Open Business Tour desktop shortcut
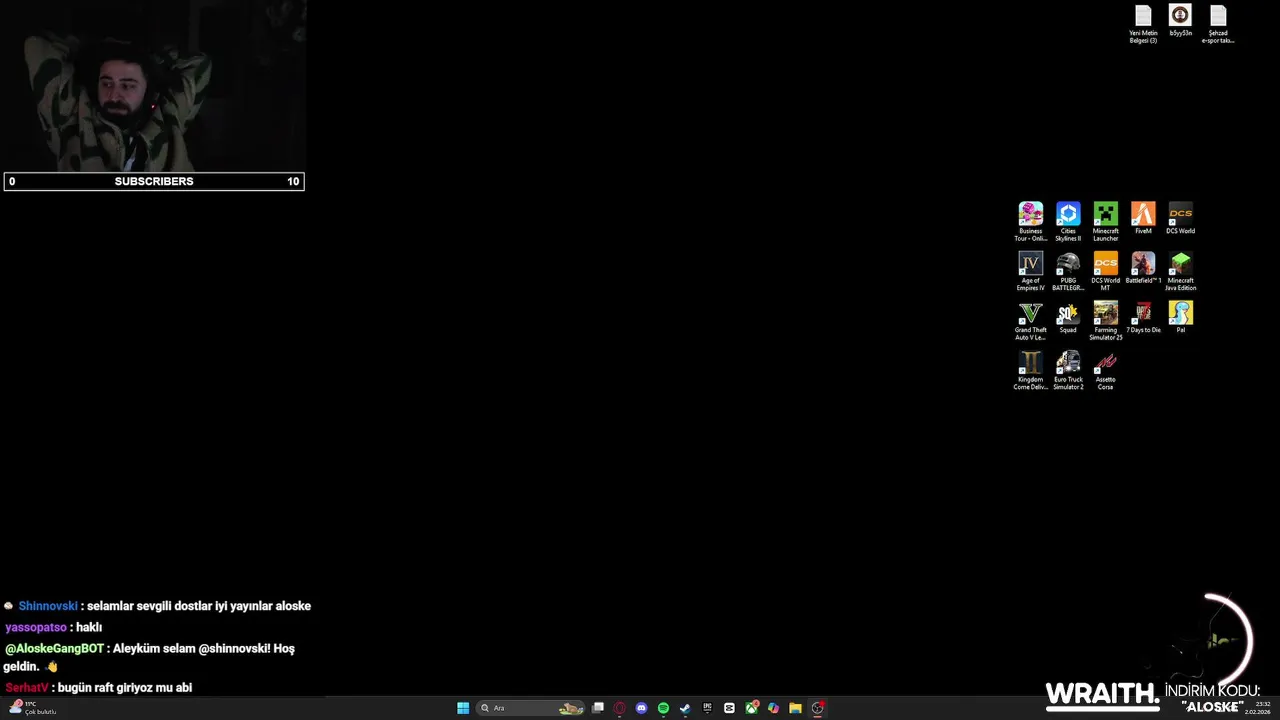The width and height of the screenshot is (1280, 720). 1030,221
